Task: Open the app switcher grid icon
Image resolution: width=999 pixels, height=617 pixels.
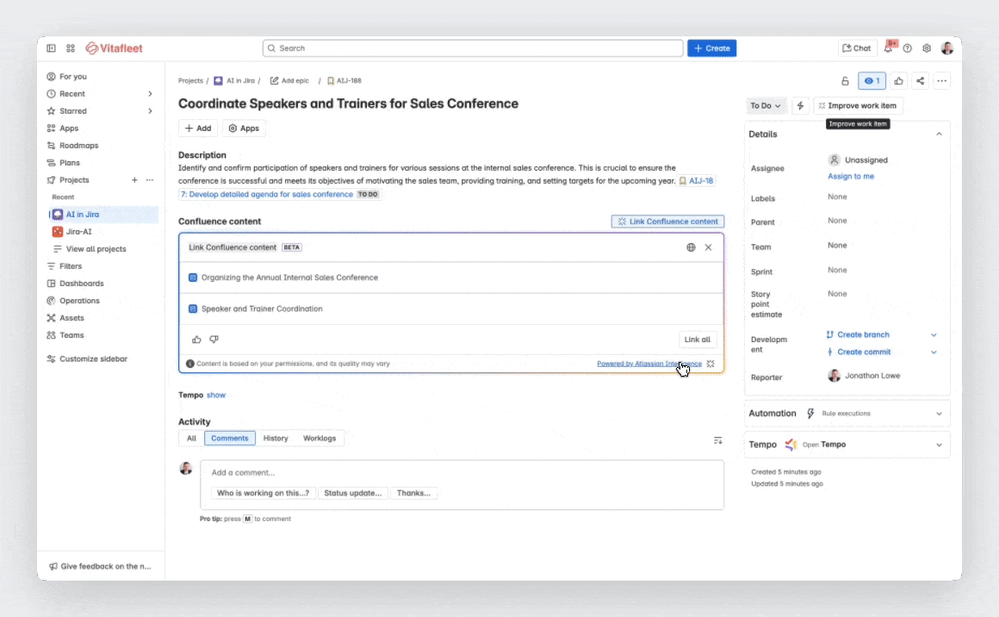Action: click(x=71, y=48)
